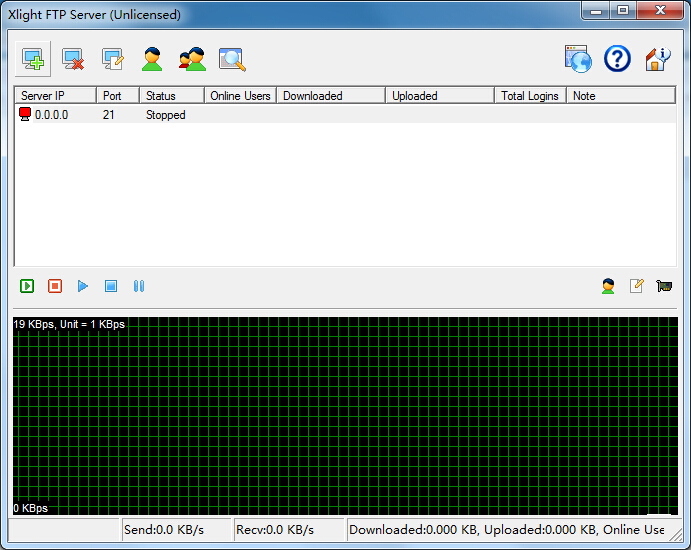The image size is (691, 550).
Task: Select the 0.0.0.0 server row
Action: coord(346,115)
